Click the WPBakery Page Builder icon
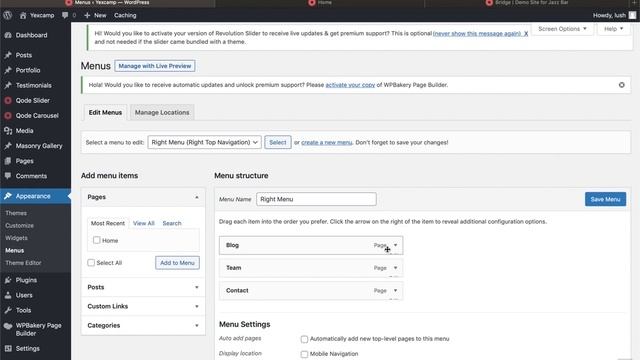This screenshot has width=640, height=360. click(8, 326)
